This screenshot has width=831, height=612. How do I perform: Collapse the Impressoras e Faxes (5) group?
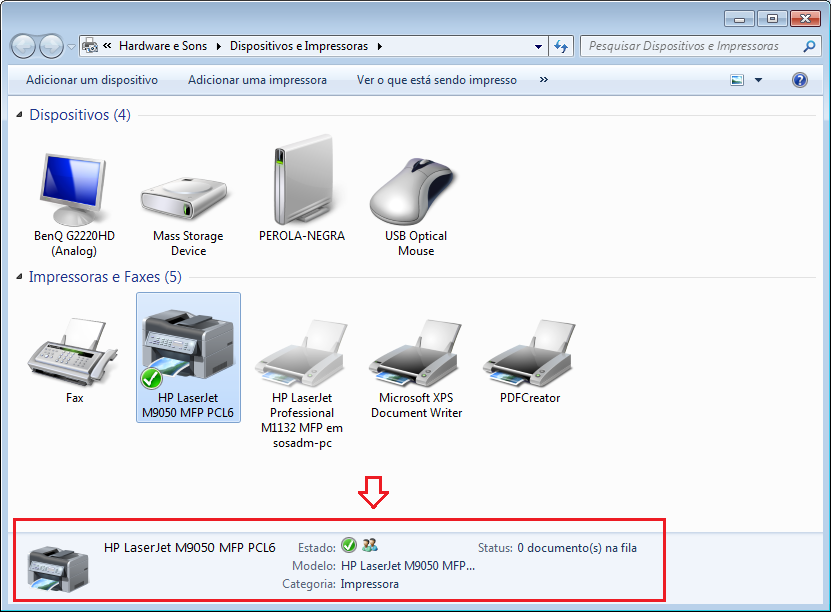19,277
